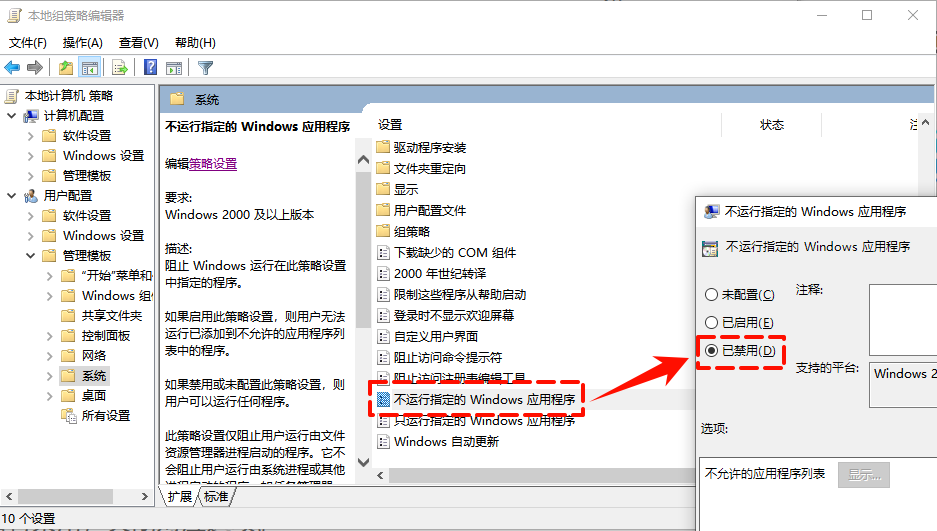Click the 显示... button in options

click(x=863, y=475)
